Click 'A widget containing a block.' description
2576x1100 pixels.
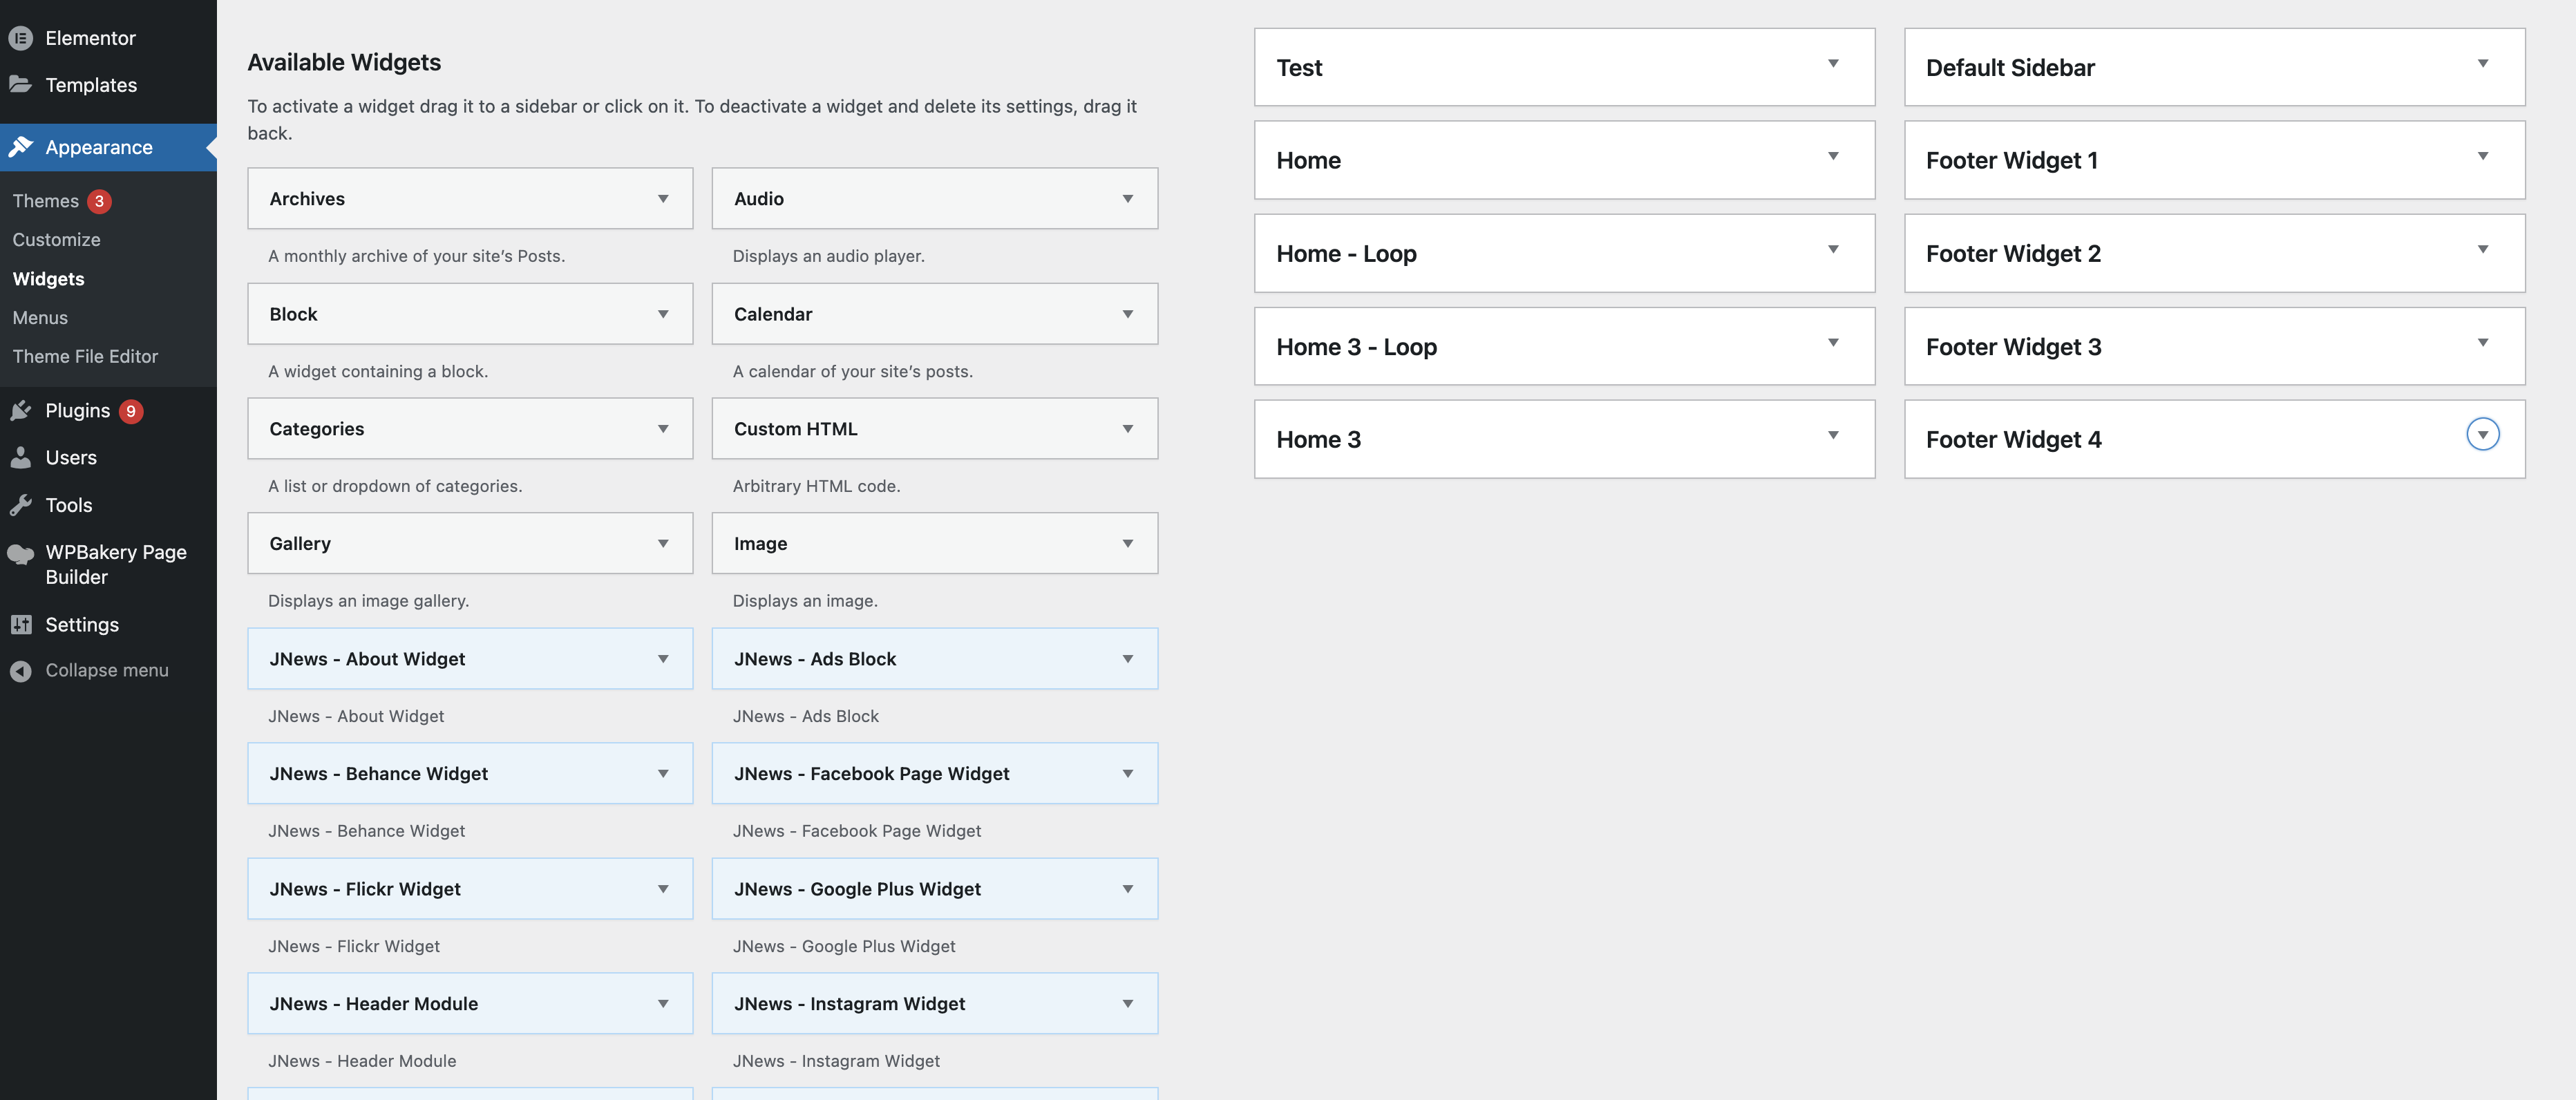pos(378,371)
